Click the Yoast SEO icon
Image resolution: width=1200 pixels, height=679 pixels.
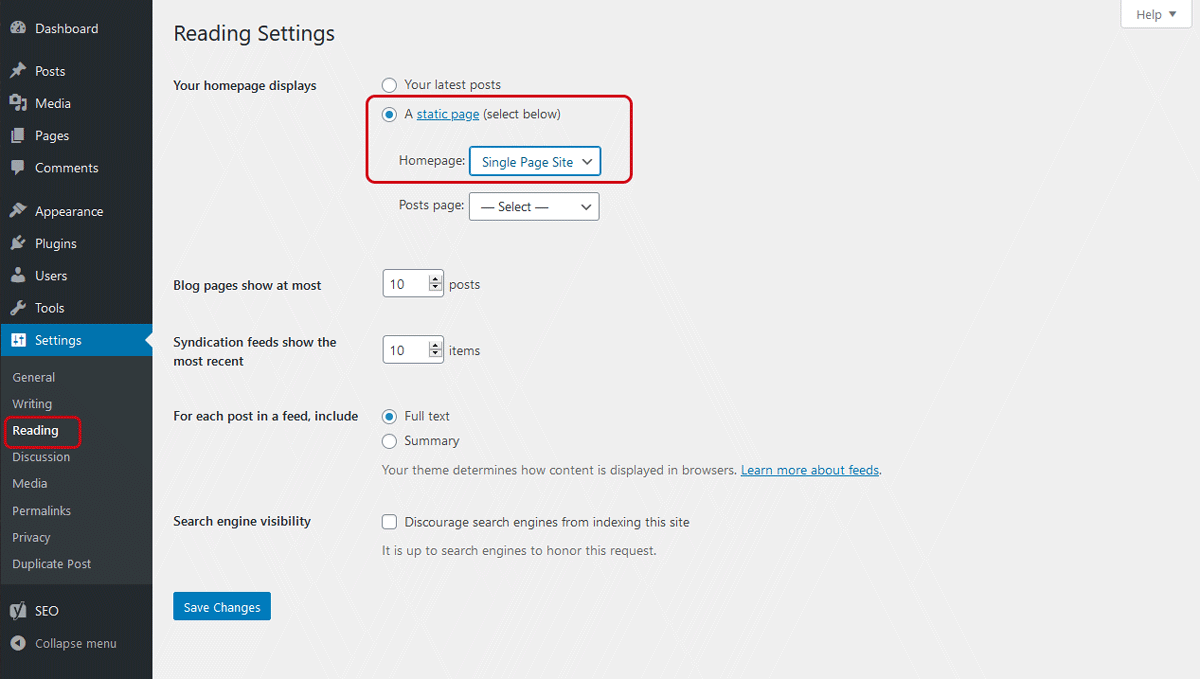click(x=18, y=610)
